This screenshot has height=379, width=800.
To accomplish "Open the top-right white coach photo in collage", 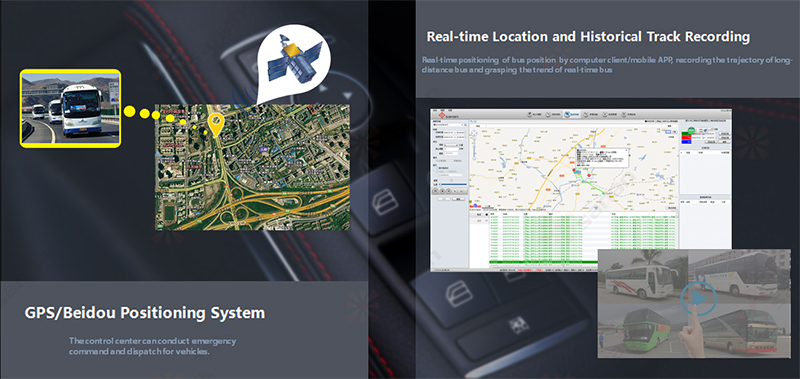I will click(740, 275).
